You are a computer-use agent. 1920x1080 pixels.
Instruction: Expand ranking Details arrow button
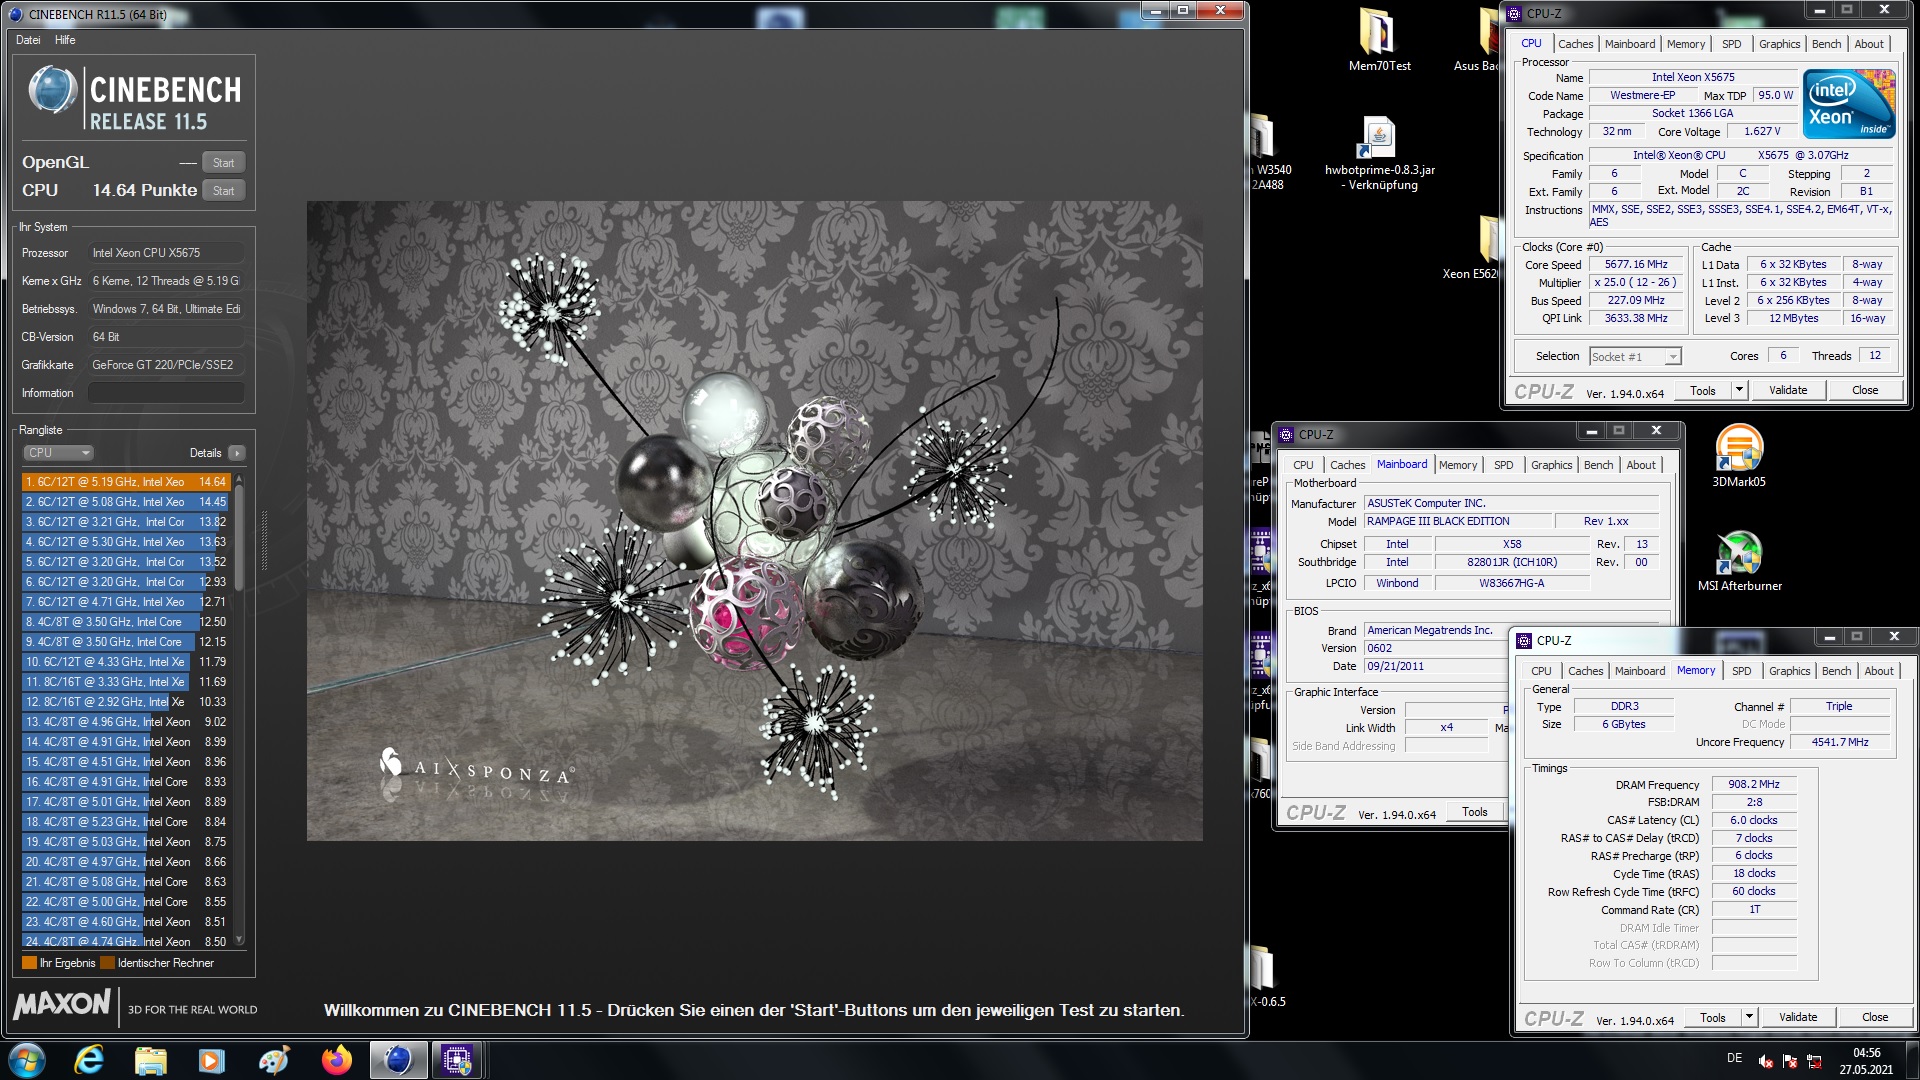tap(236, 453)
